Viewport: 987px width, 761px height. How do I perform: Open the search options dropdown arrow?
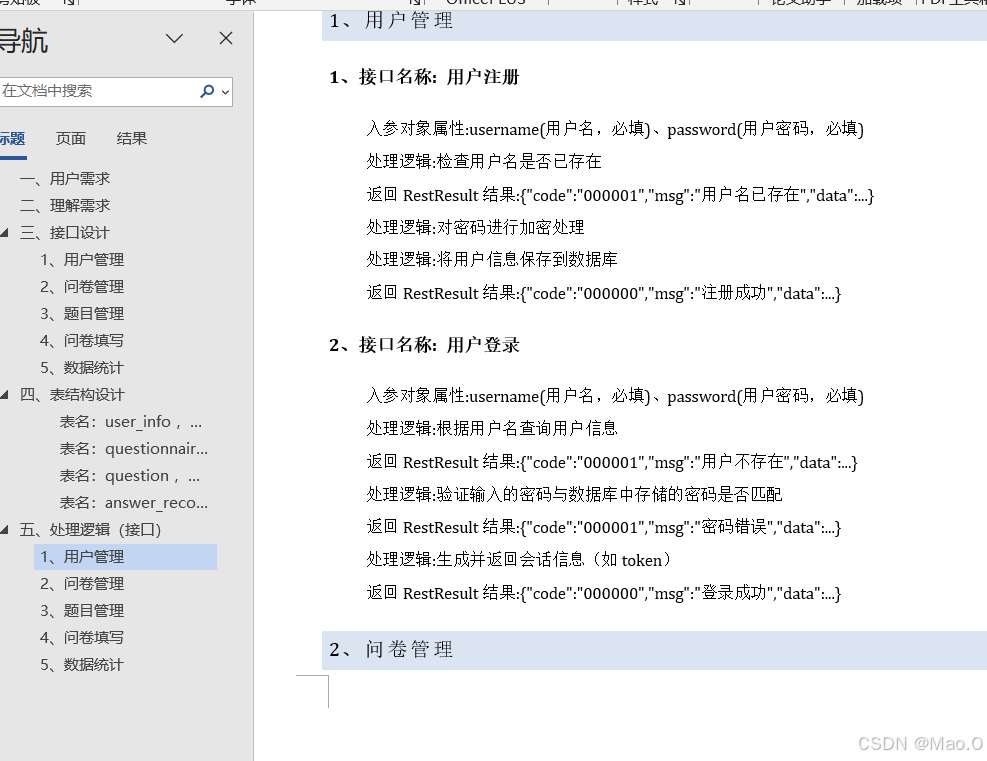coord(225,92)
